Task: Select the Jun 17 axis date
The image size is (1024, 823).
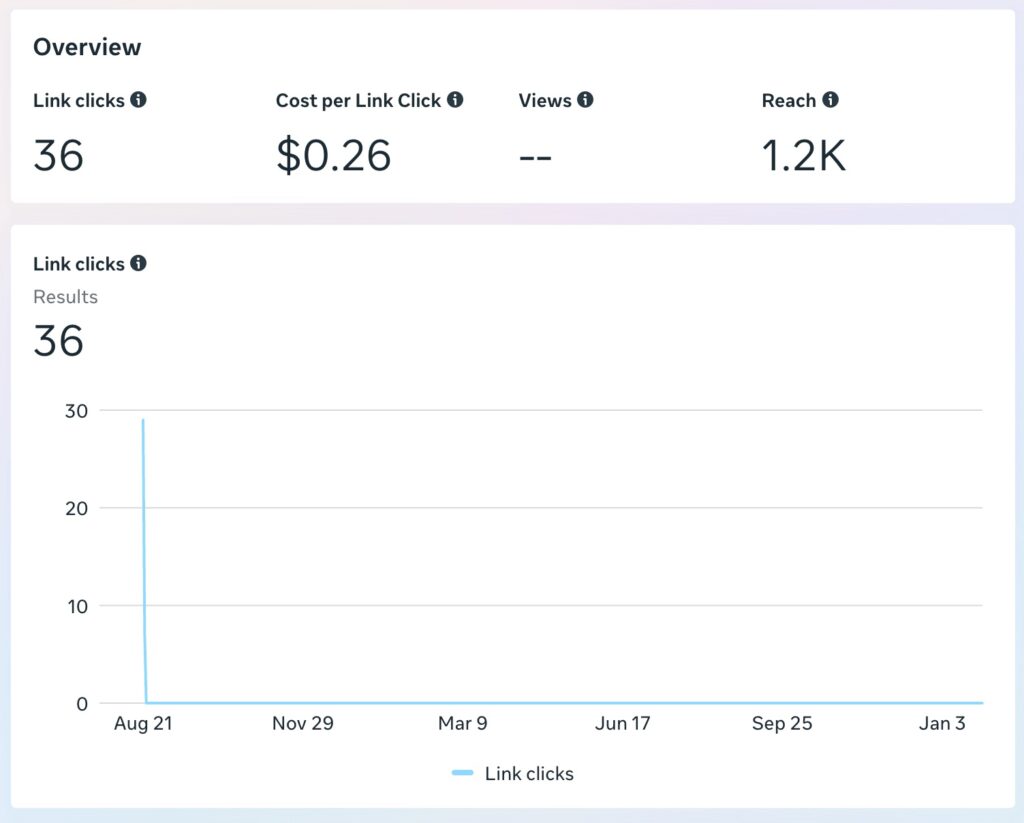Action: click(x=622, y=723)
